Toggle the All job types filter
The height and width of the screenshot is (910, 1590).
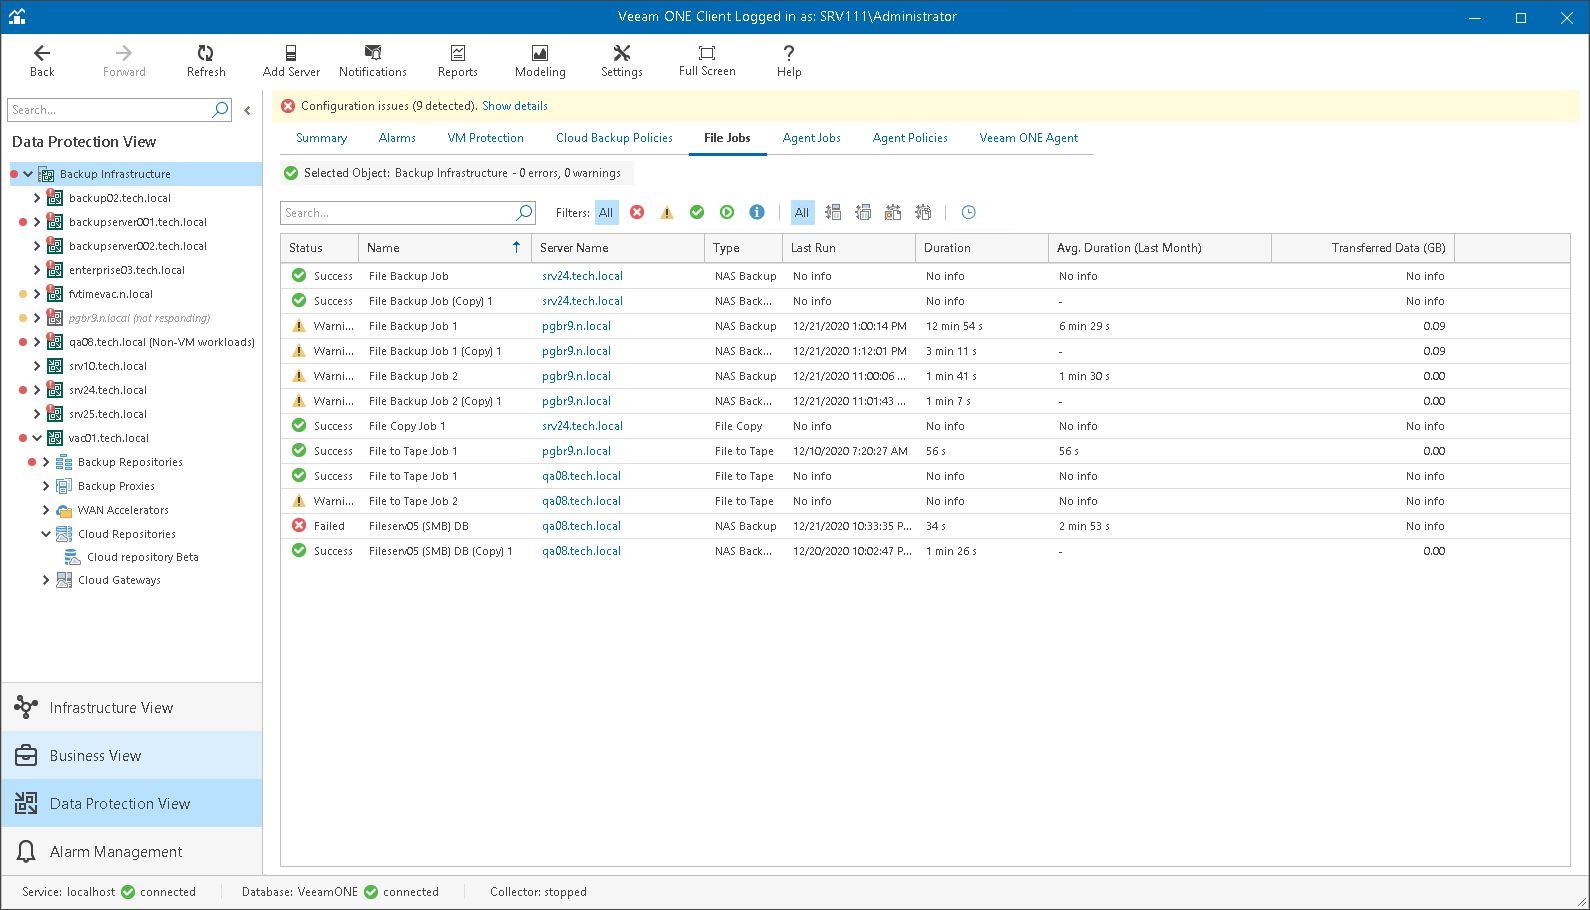click(802, 212)
